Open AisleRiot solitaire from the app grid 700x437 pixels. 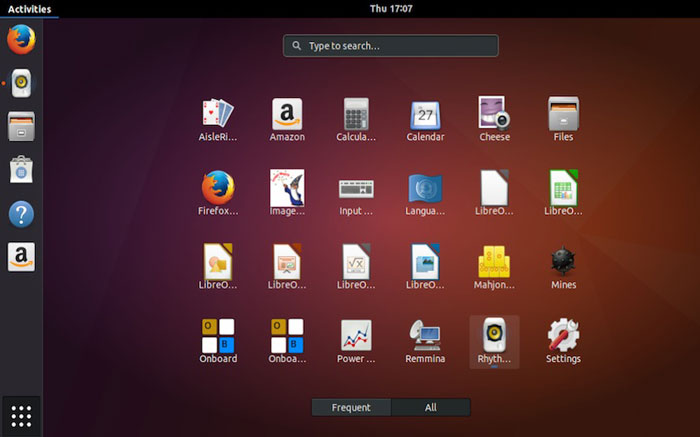coord(218,120)
